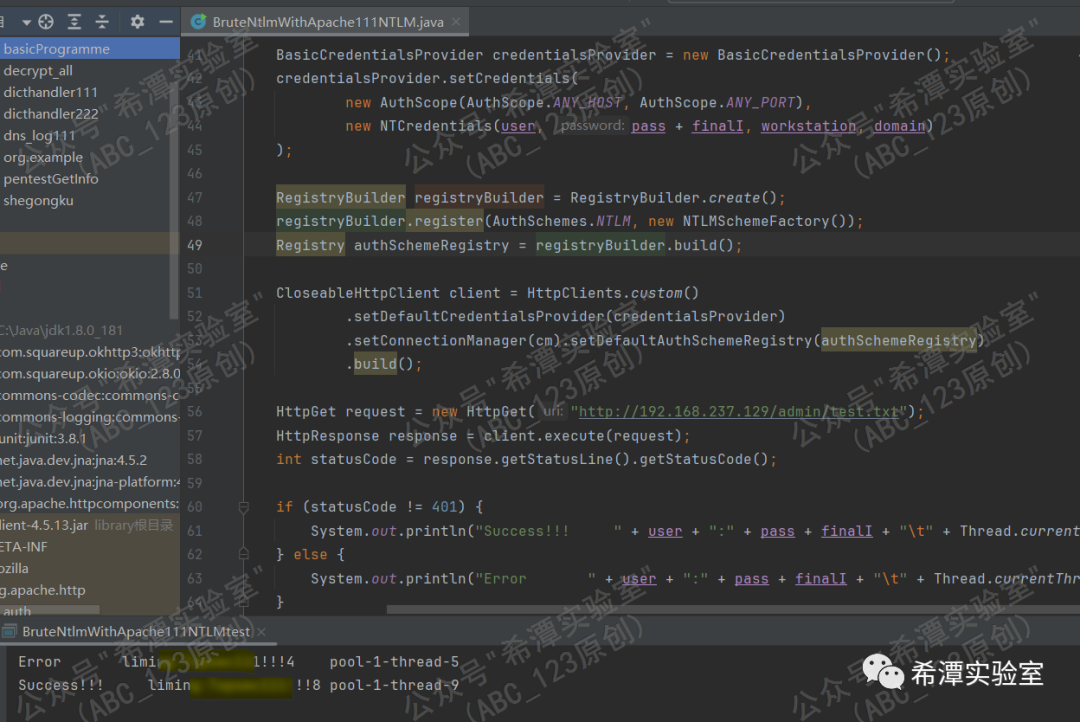
Task: Click the 401 literal in the if statement
Action: 444,507
